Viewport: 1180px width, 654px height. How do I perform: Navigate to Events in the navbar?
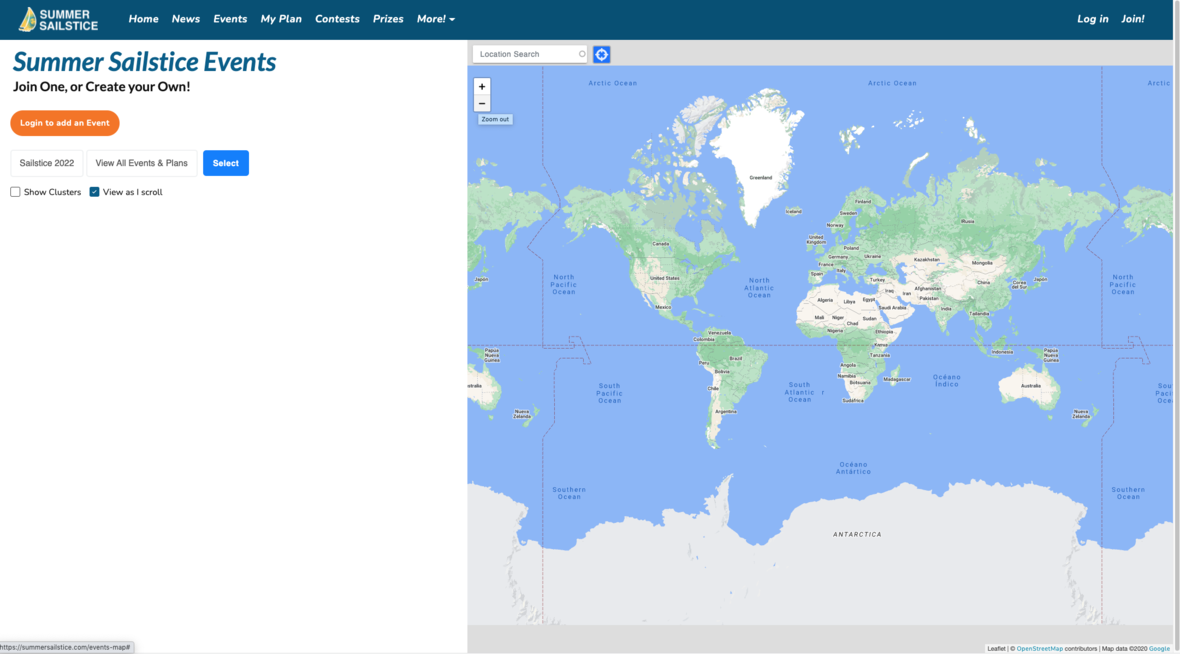(230, 19)
